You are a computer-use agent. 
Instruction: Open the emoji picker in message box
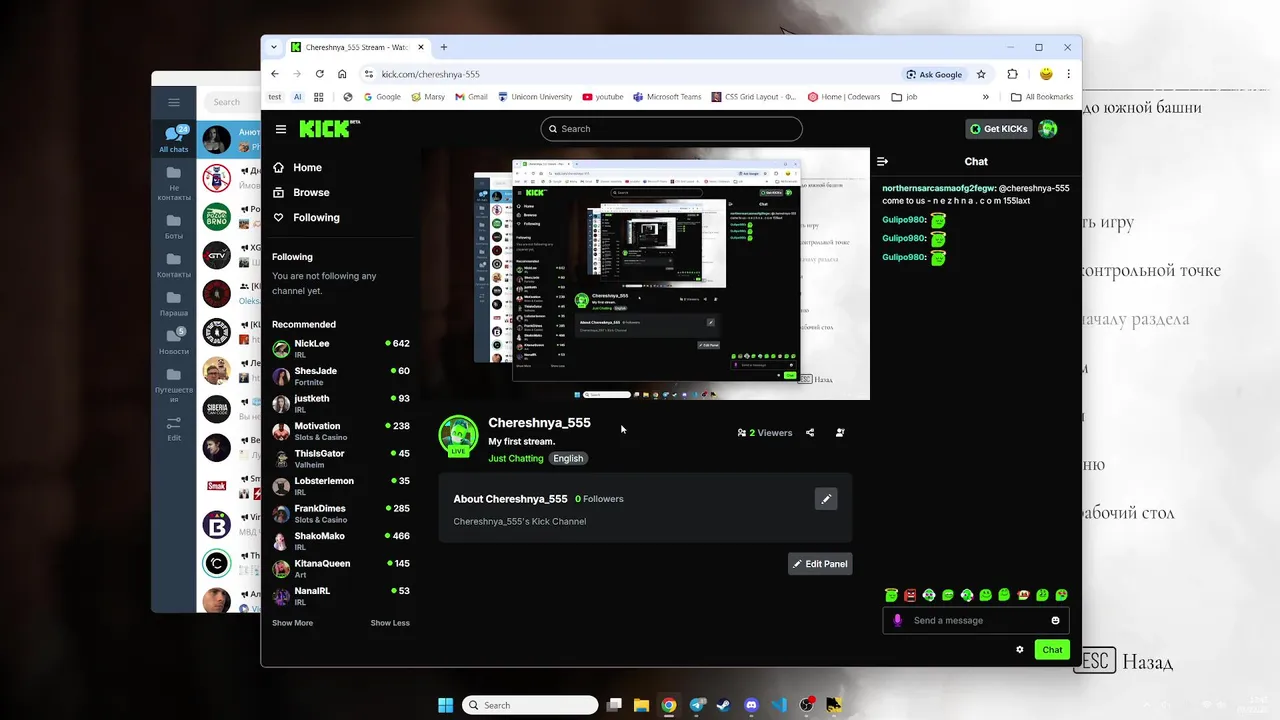[1055, 620]
